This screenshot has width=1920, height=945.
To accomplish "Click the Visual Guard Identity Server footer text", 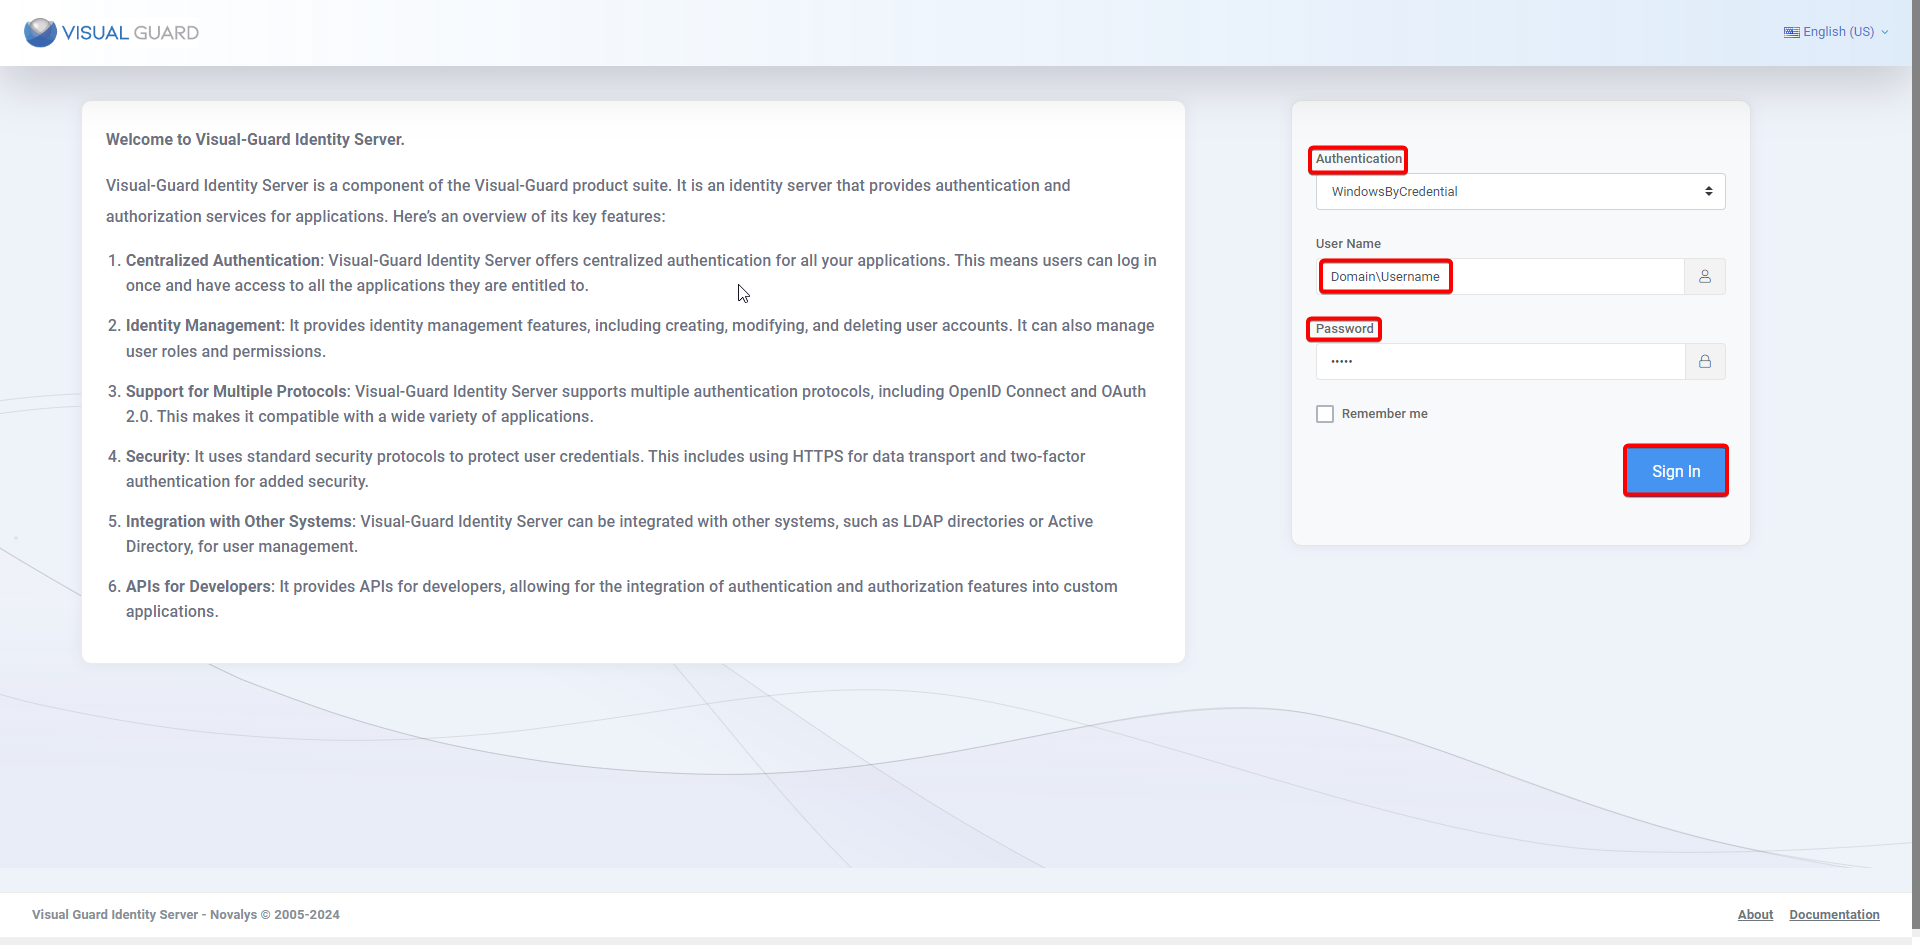I will [185, 914].
